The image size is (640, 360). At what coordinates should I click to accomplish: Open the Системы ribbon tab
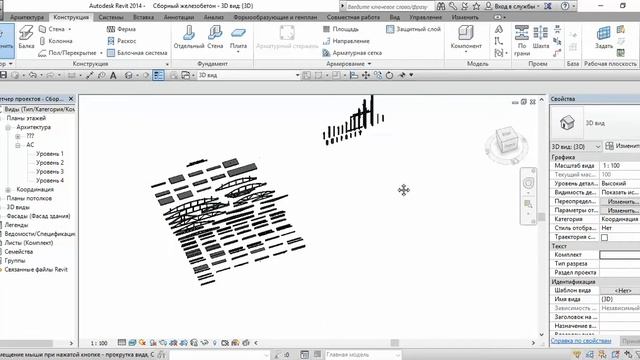[x=111, y=18]
